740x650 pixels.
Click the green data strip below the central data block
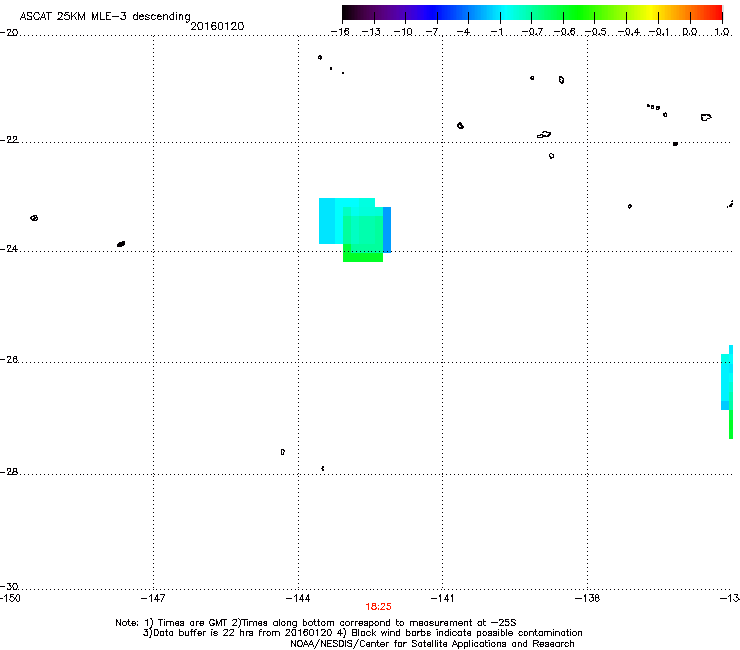point(363,257)
